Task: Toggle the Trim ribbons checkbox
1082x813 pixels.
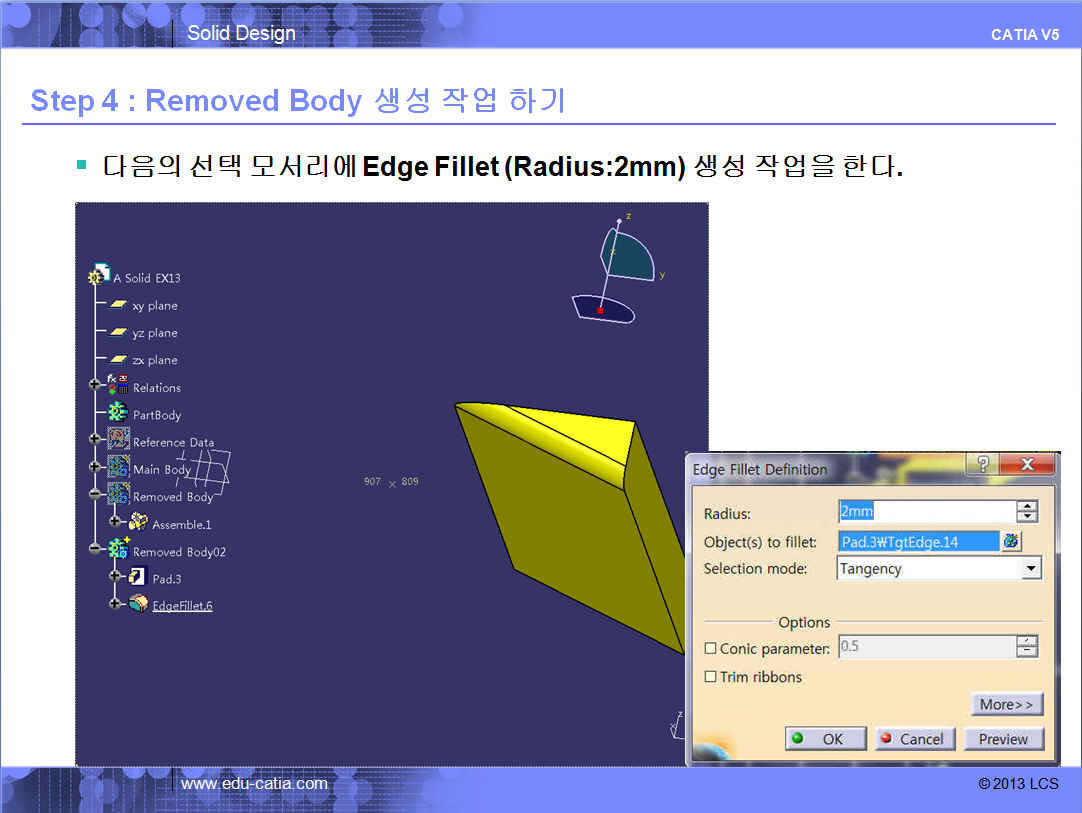Action: point(710,676)
